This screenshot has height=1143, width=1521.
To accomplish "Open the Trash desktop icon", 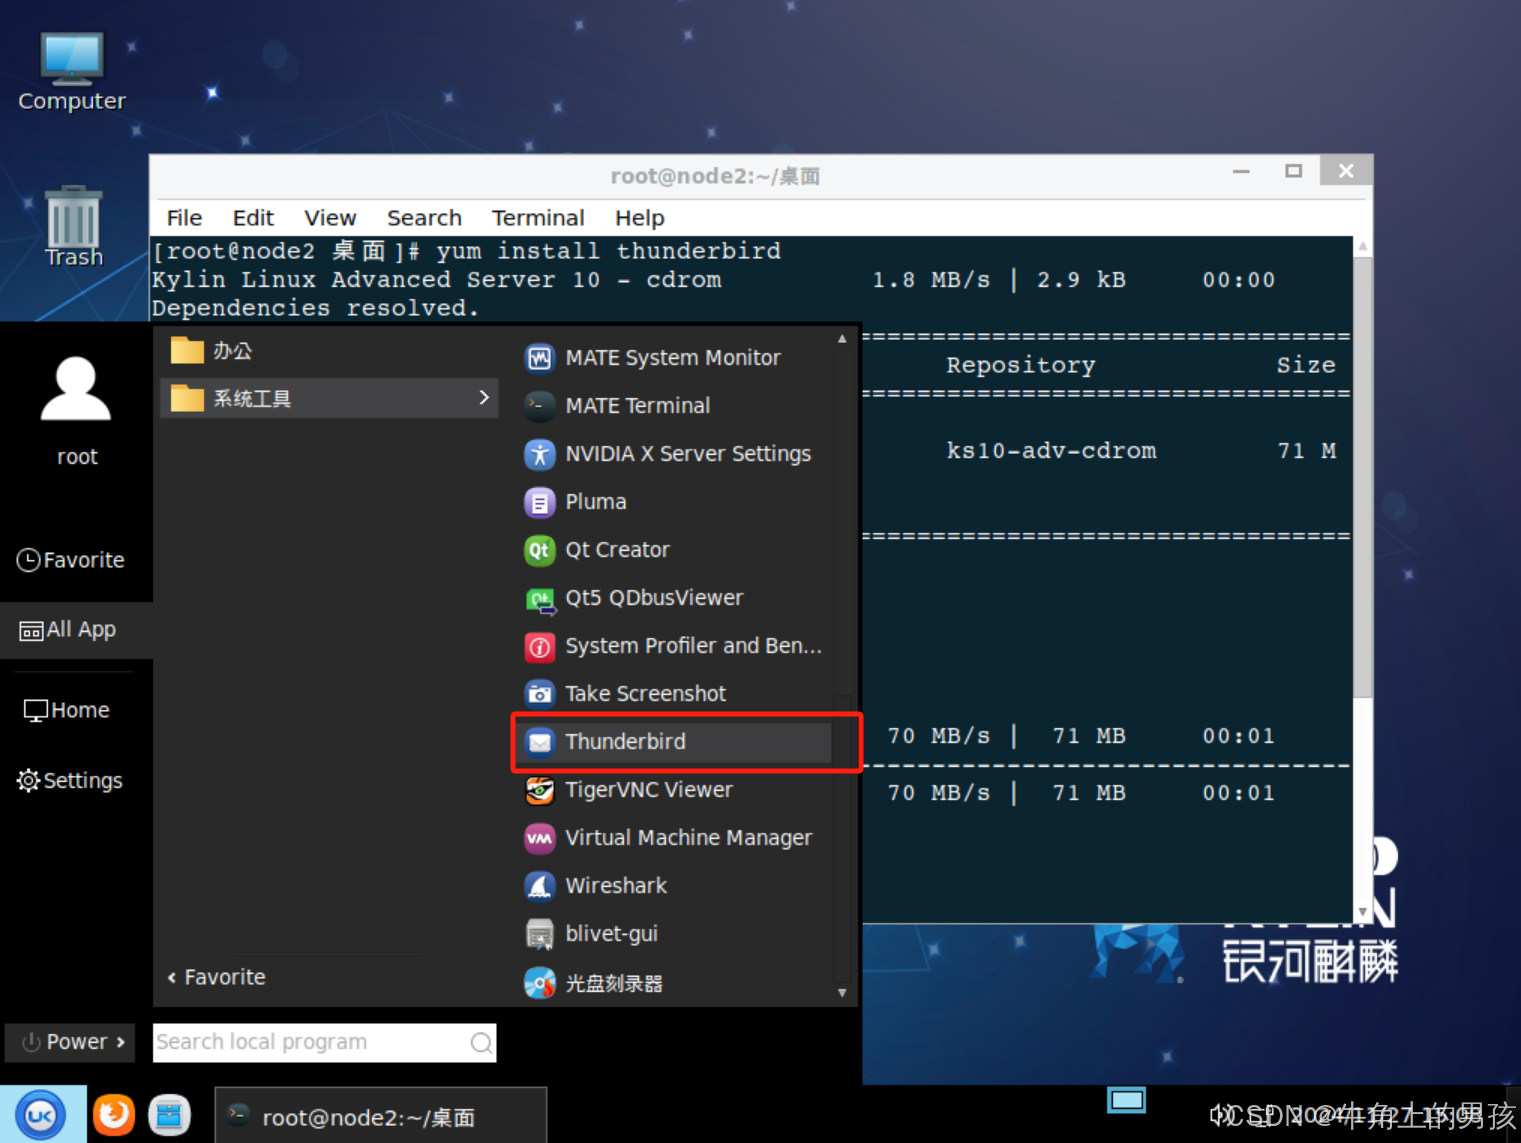I will (x=74, y=227).
